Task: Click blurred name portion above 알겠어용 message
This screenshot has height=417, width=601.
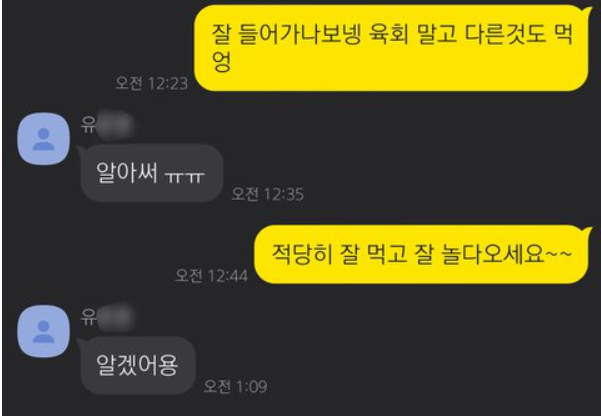Action: click(115, 317)
